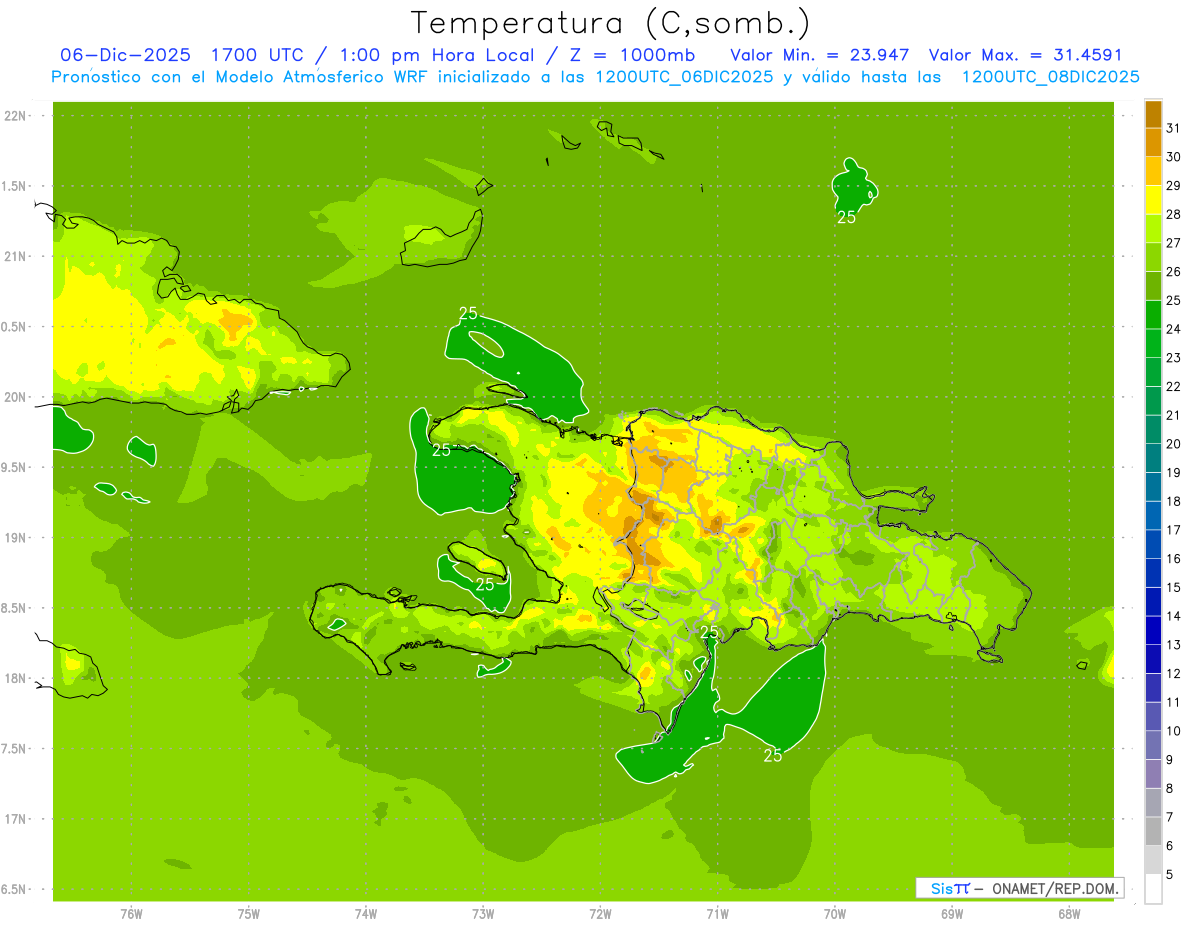The image size is (1200, 927).
Task: Click the '31' value on the color scale
Action: (1173, 128)
